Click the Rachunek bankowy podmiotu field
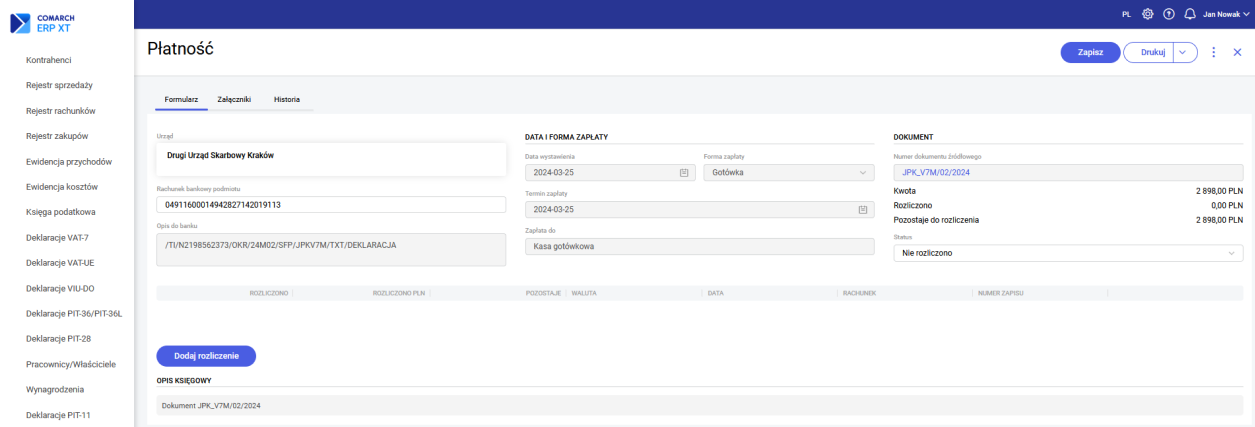1255x427 pixels. click(x=331, y=205)
